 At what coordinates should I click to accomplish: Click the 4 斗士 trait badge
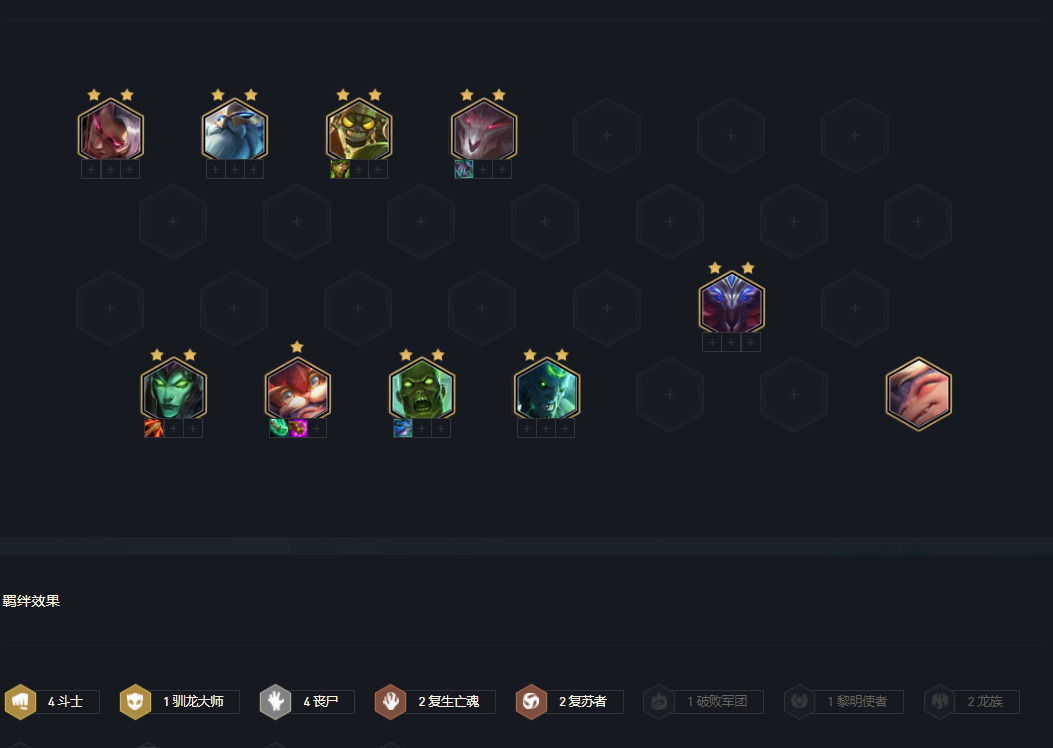click(52, 702)
